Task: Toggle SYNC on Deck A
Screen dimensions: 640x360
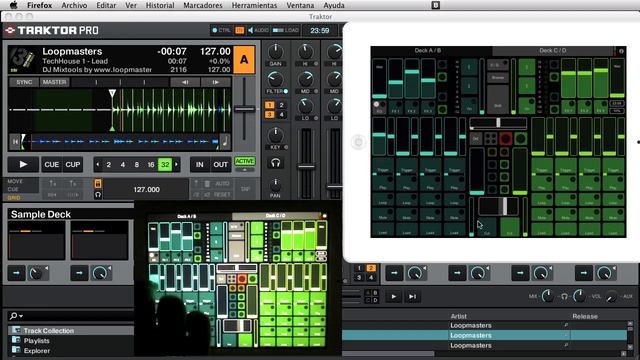Action: (x=24, y=82)
